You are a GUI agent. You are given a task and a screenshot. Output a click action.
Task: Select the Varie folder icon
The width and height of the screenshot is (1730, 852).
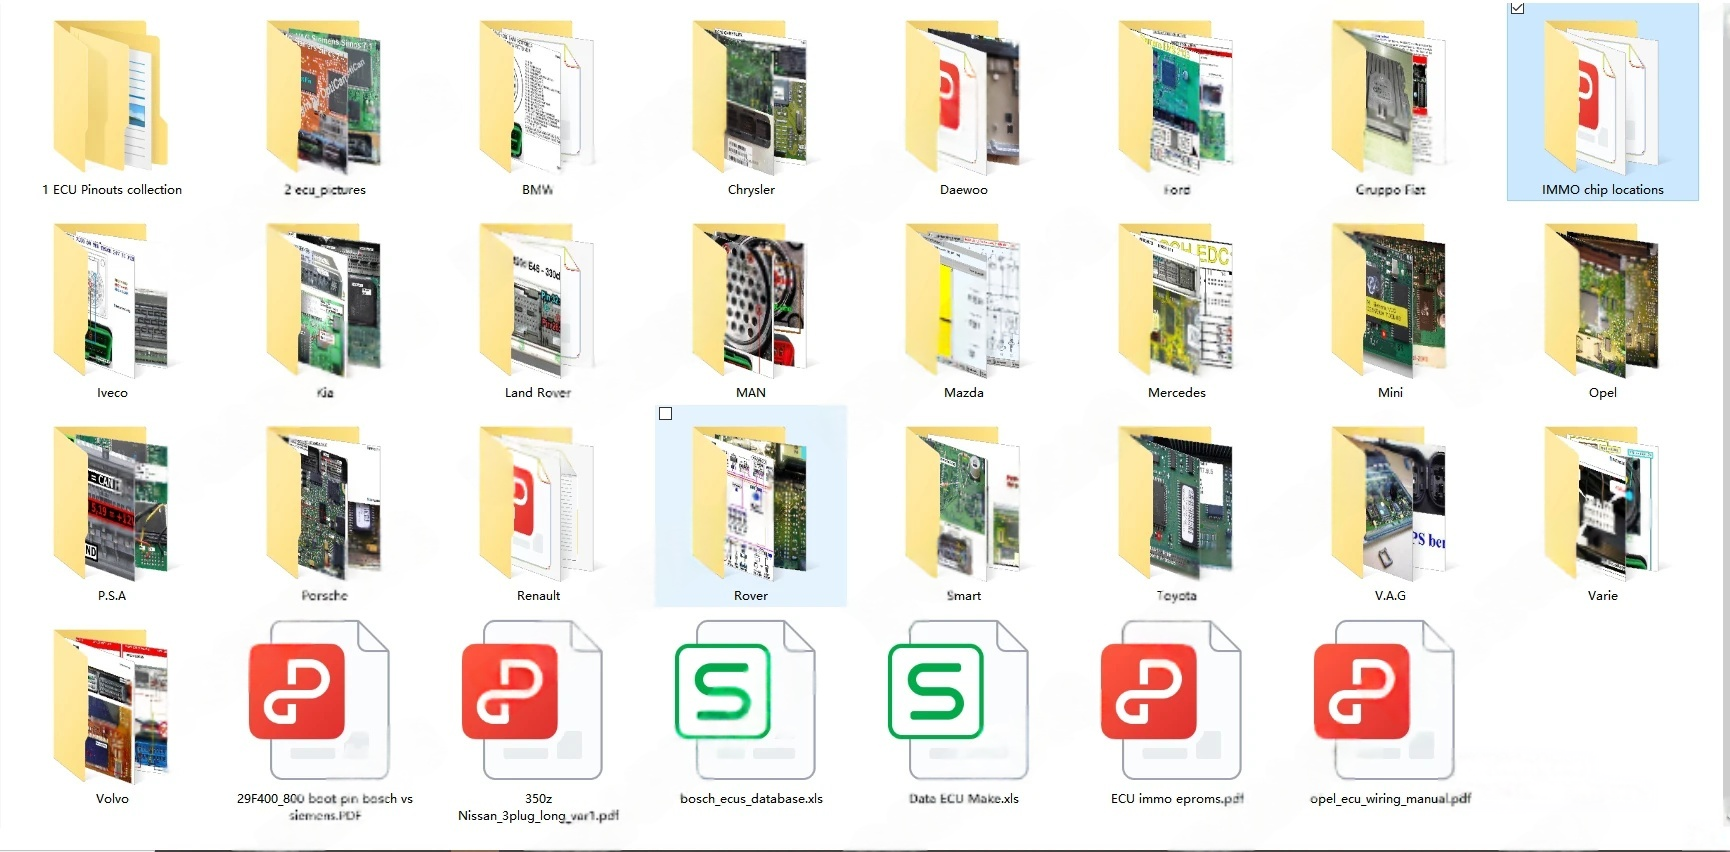click(1603, 503)
